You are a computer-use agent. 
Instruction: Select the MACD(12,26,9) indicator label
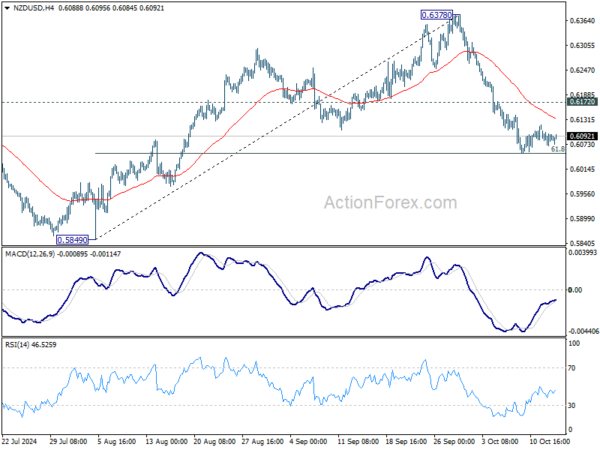tap(30, 254)
